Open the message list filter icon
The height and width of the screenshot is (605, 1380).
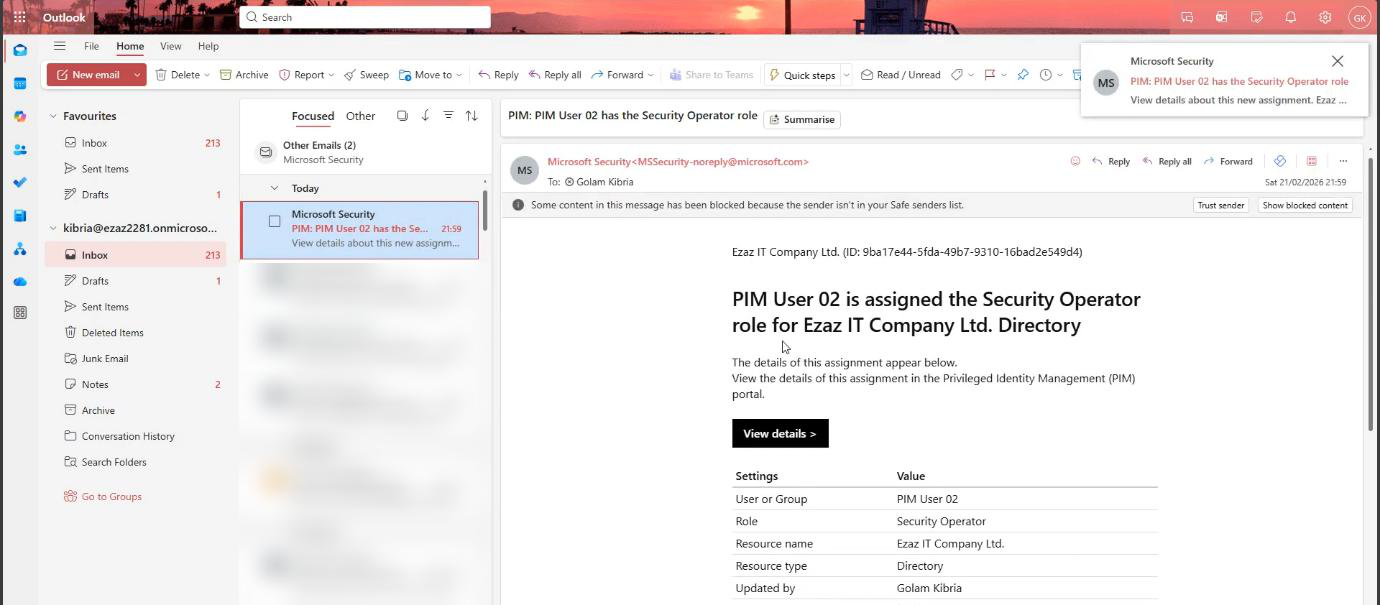[448, 116]
